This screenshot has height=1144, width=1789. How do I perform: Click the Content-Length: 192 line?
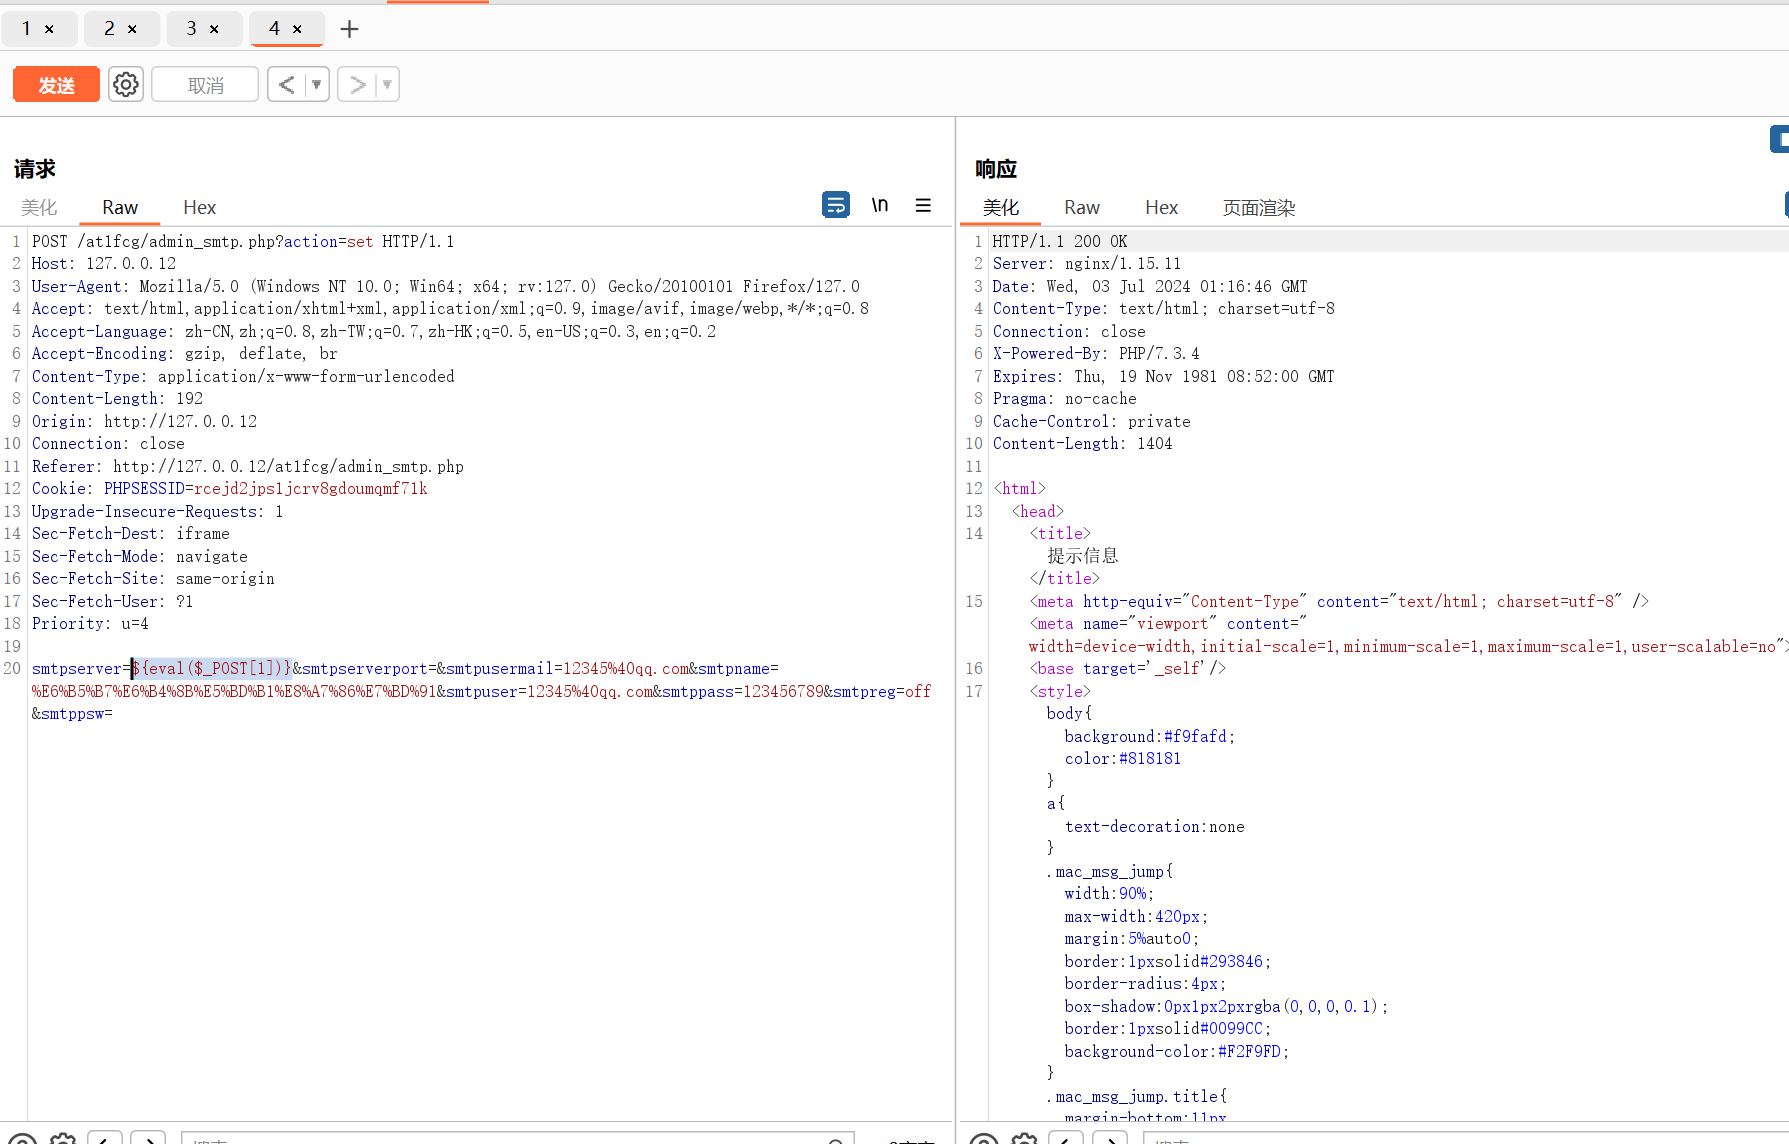point(117,398)
